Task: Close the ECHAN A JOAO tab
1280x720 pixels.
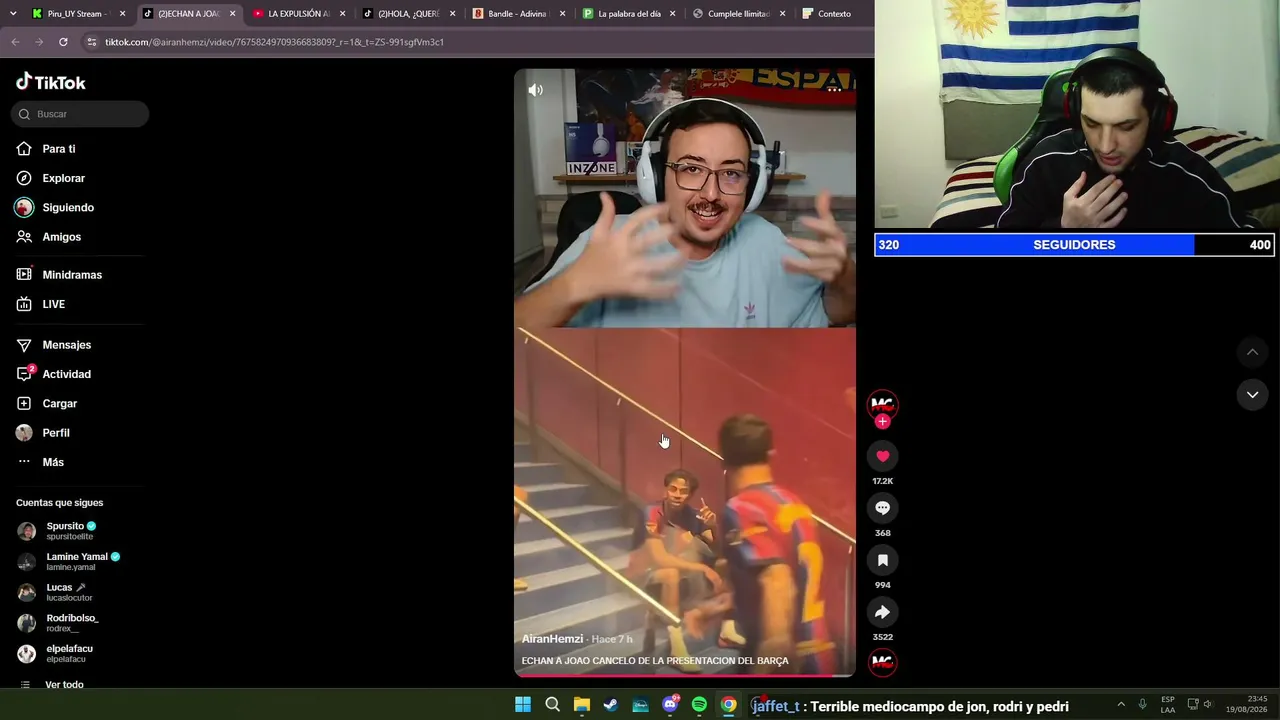Action: (x=232, y=14)
